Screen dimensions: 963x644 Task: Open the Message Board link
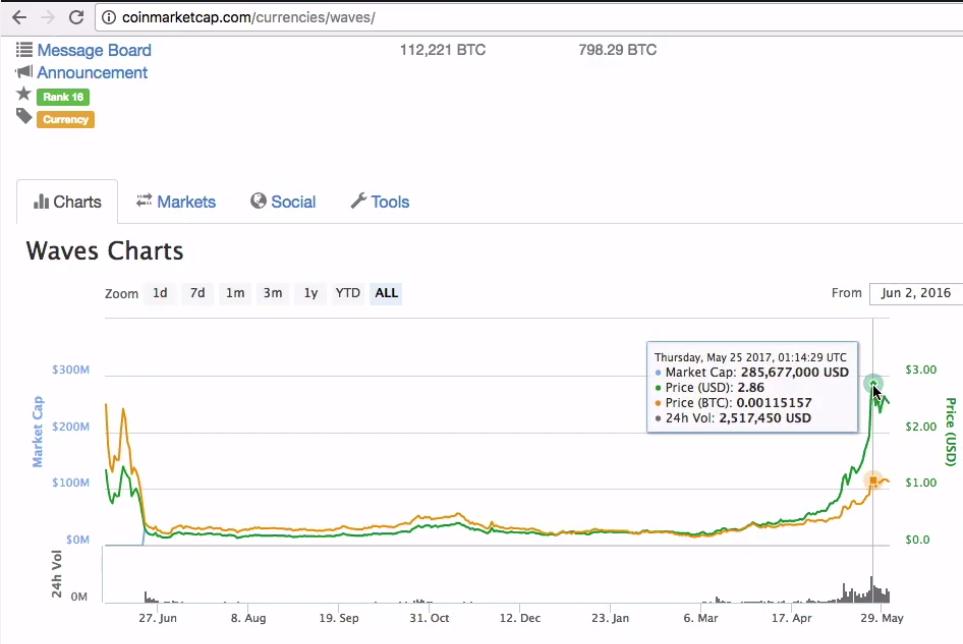pos(94,50)
